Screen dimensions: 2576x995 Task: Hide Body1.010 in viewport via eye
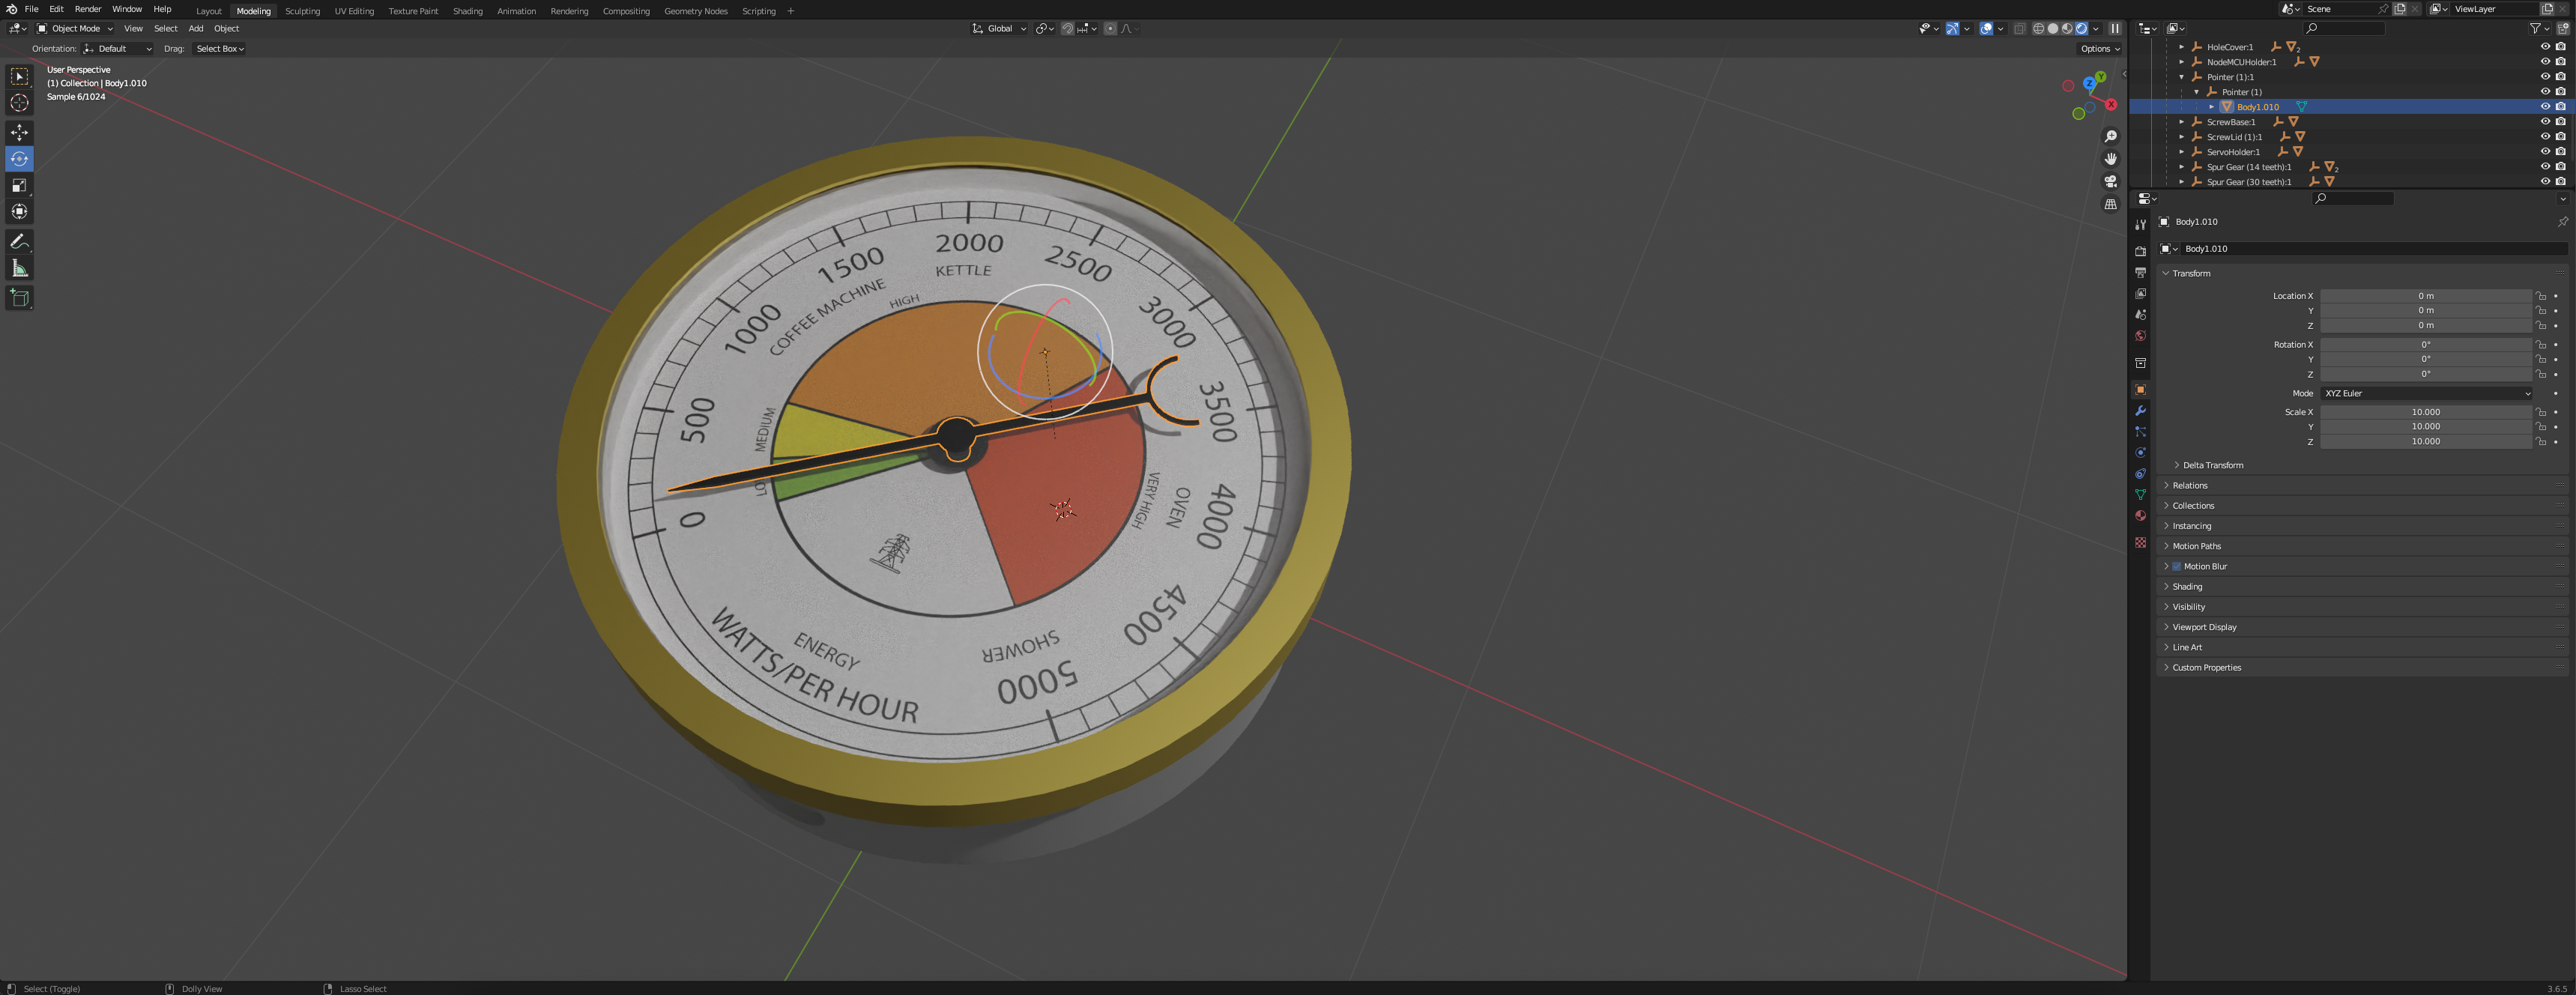[x=2545, y=106]
